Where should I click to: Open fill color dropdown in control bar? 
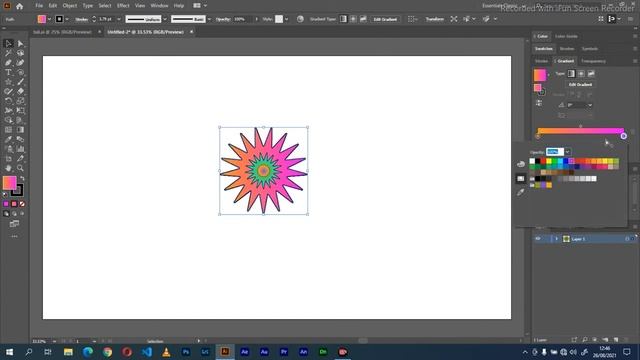click(x=49, y=19)
